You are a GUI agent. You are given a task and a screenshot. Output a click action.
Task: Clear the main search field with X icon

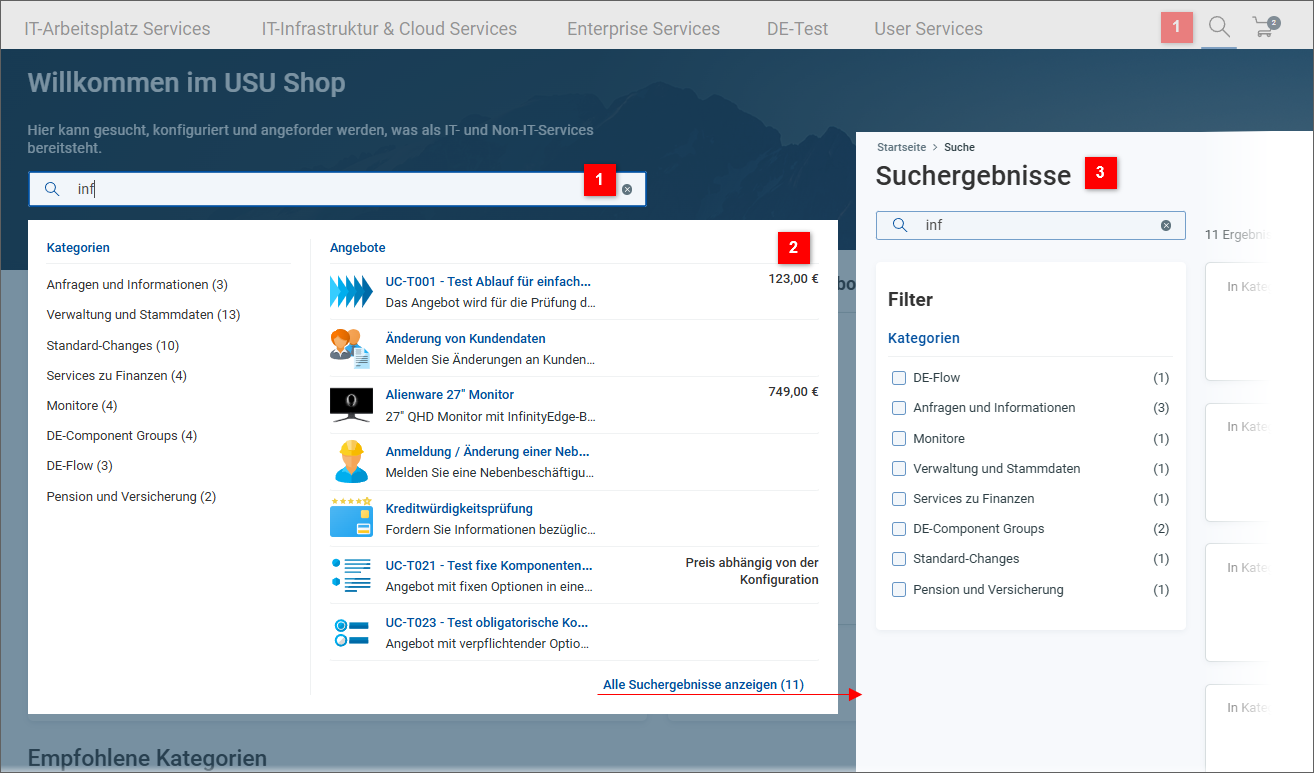pyautogui.click(x=627, y=189)
